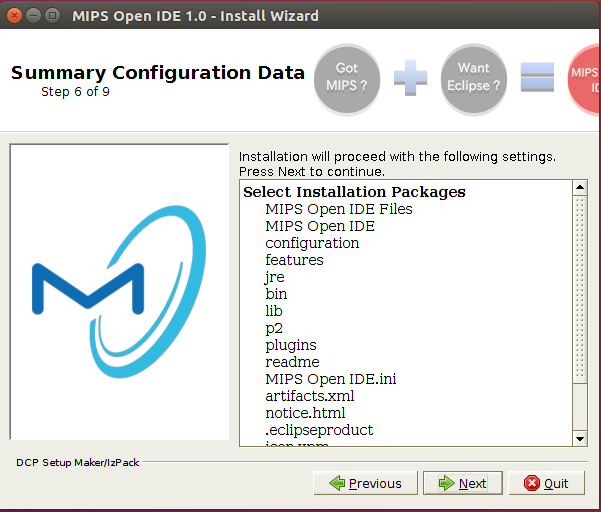Click 'Select Installation Packages' heading
This screenshot has width=601, height=512.
pos(354,192)
